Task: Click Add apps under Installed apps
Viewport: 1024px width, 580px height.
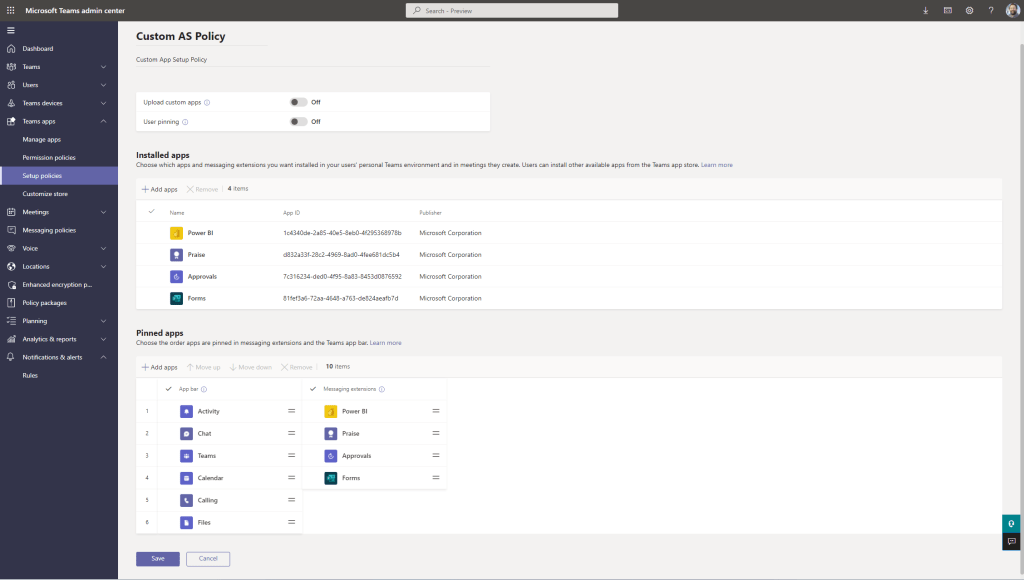Action: point(159,188)
